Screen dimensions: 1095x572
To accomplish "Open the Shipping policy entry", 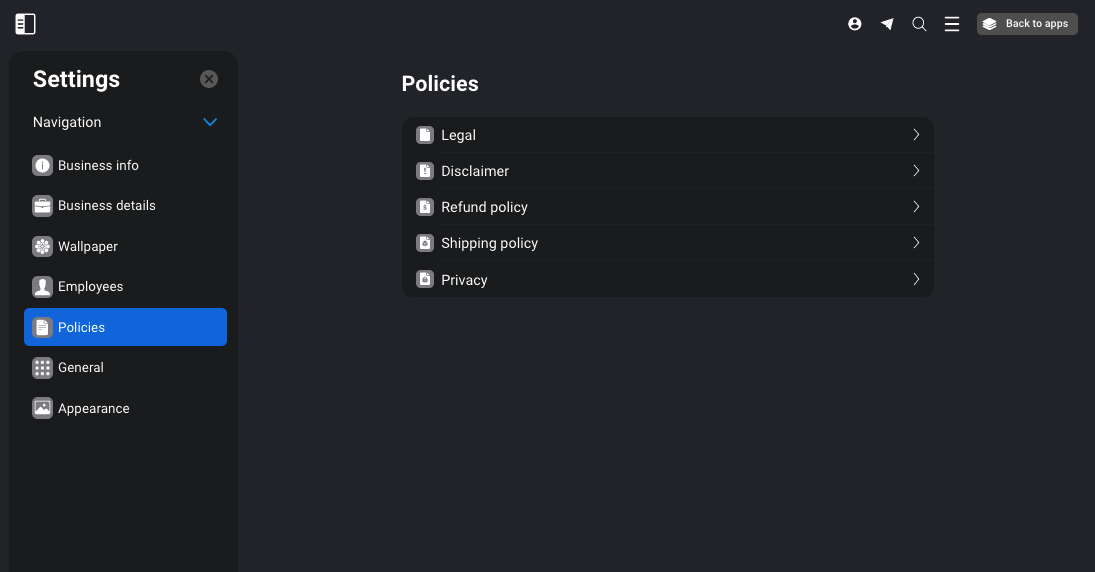I will pos(668,243).
